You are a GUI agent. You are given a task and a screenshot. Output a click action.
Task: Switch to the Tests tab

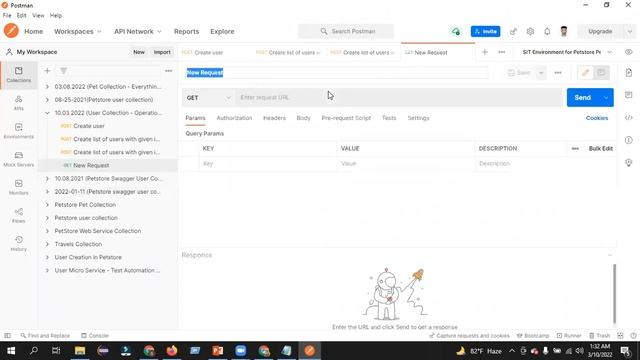pos(389,118)
